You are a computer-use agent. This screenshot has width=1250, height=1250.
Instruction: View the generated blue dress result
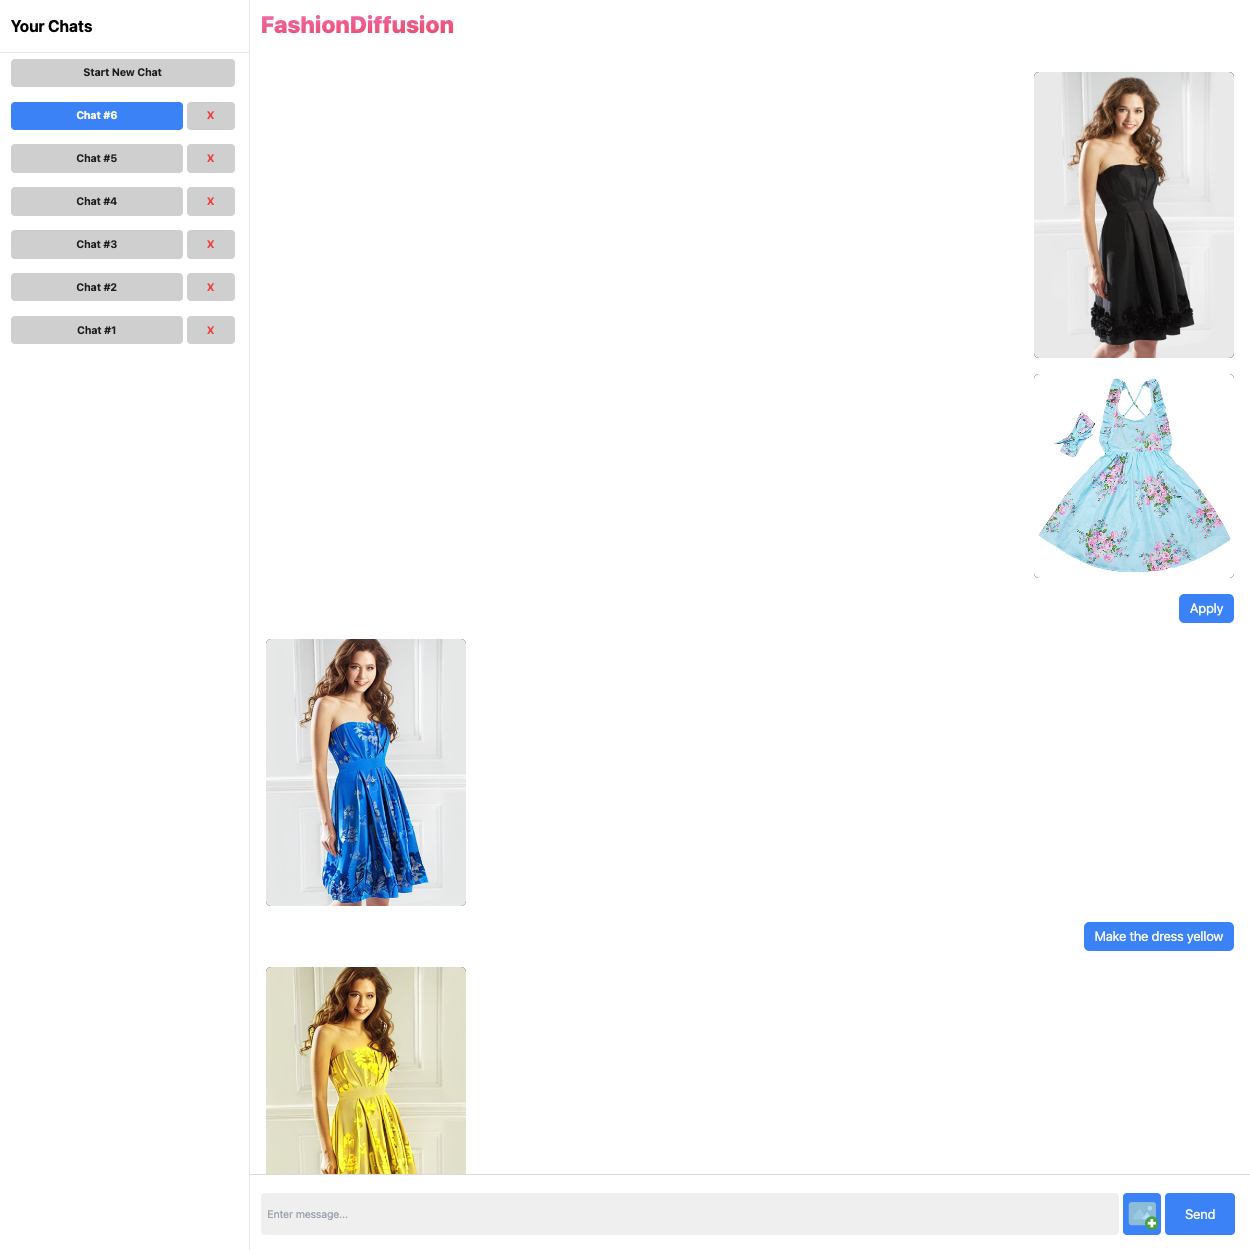tap(365, 772)
